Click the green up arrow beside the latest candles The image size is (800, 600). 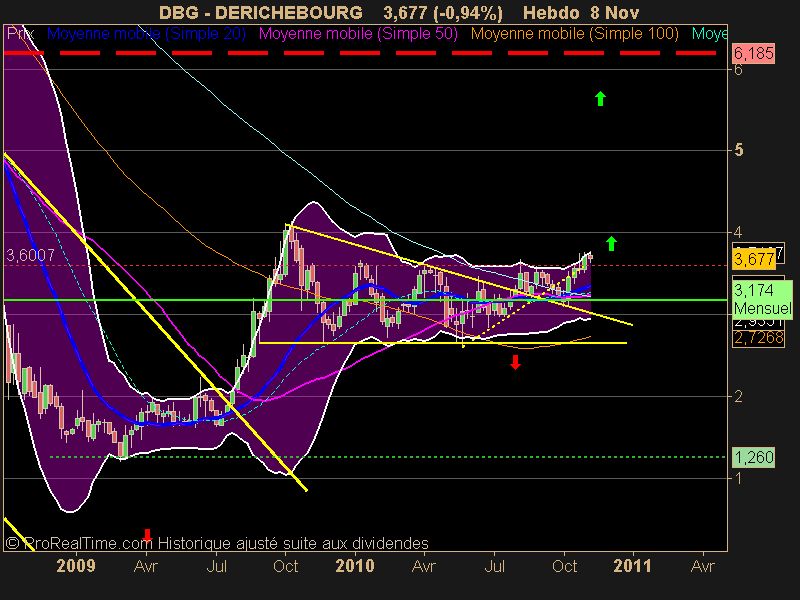point(611,244)
